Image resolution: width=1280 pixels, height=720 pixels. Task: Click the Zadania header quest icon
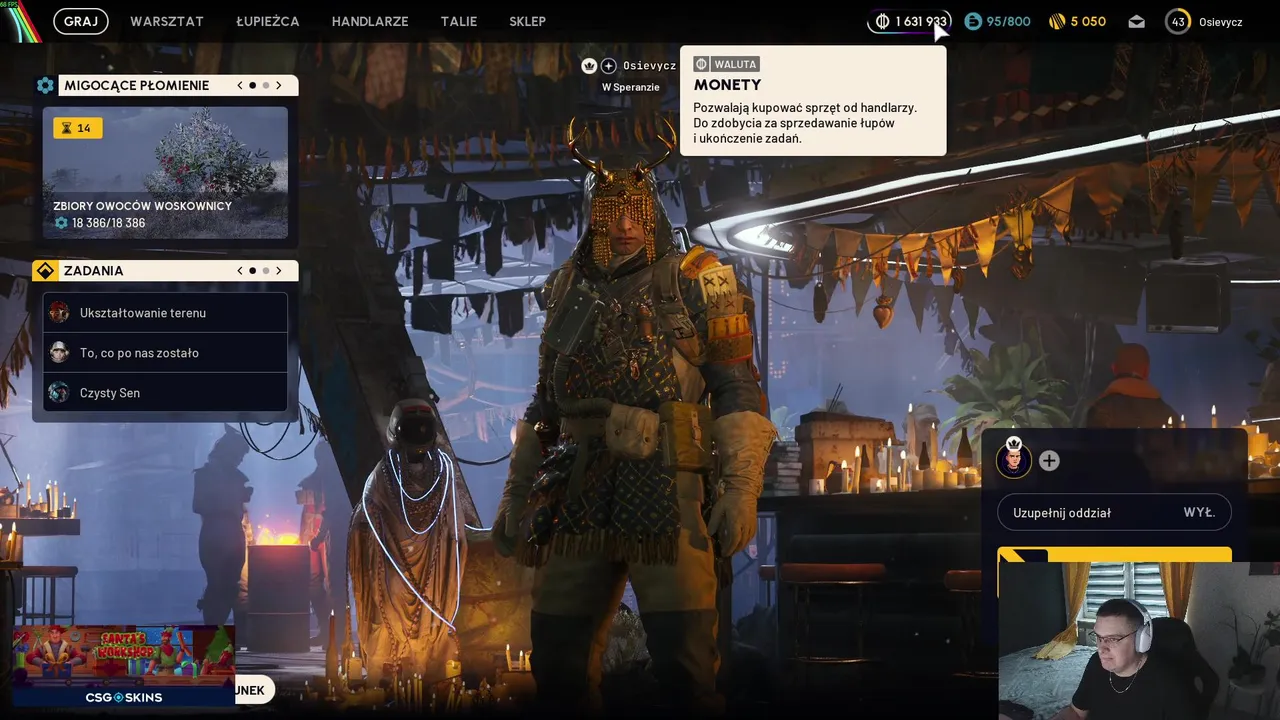[45, 270]
